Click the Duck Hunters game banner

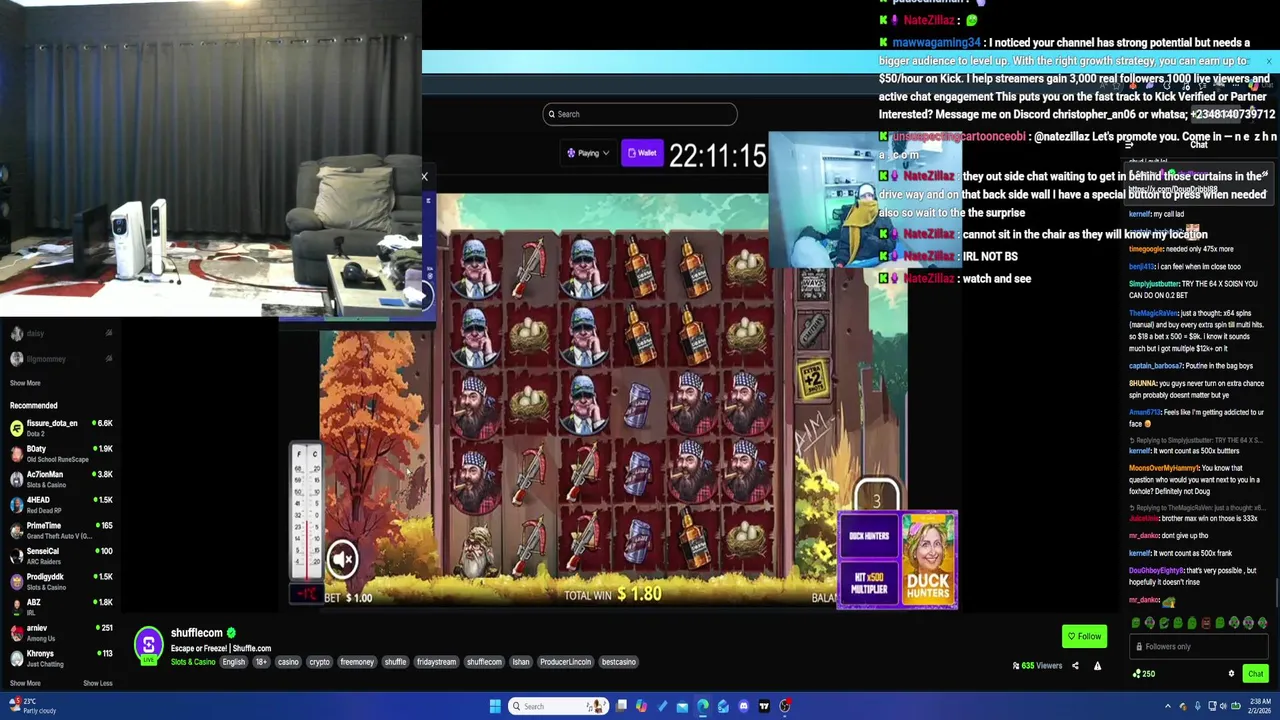pyautogui.click(x=898, y=561)
